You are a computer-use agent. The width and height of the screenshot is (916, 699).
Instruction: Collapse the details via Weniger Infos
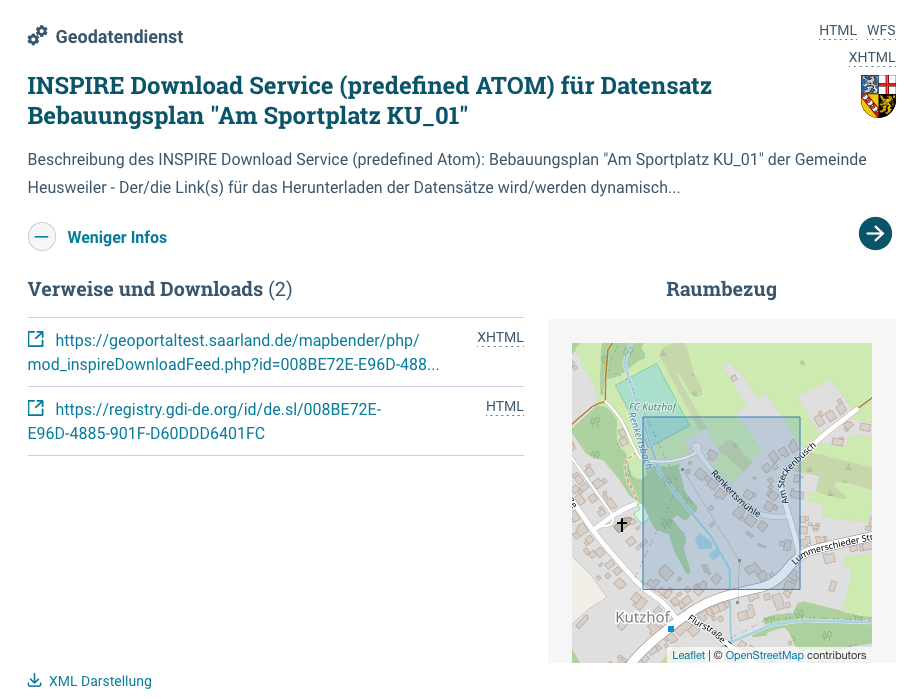117,237
